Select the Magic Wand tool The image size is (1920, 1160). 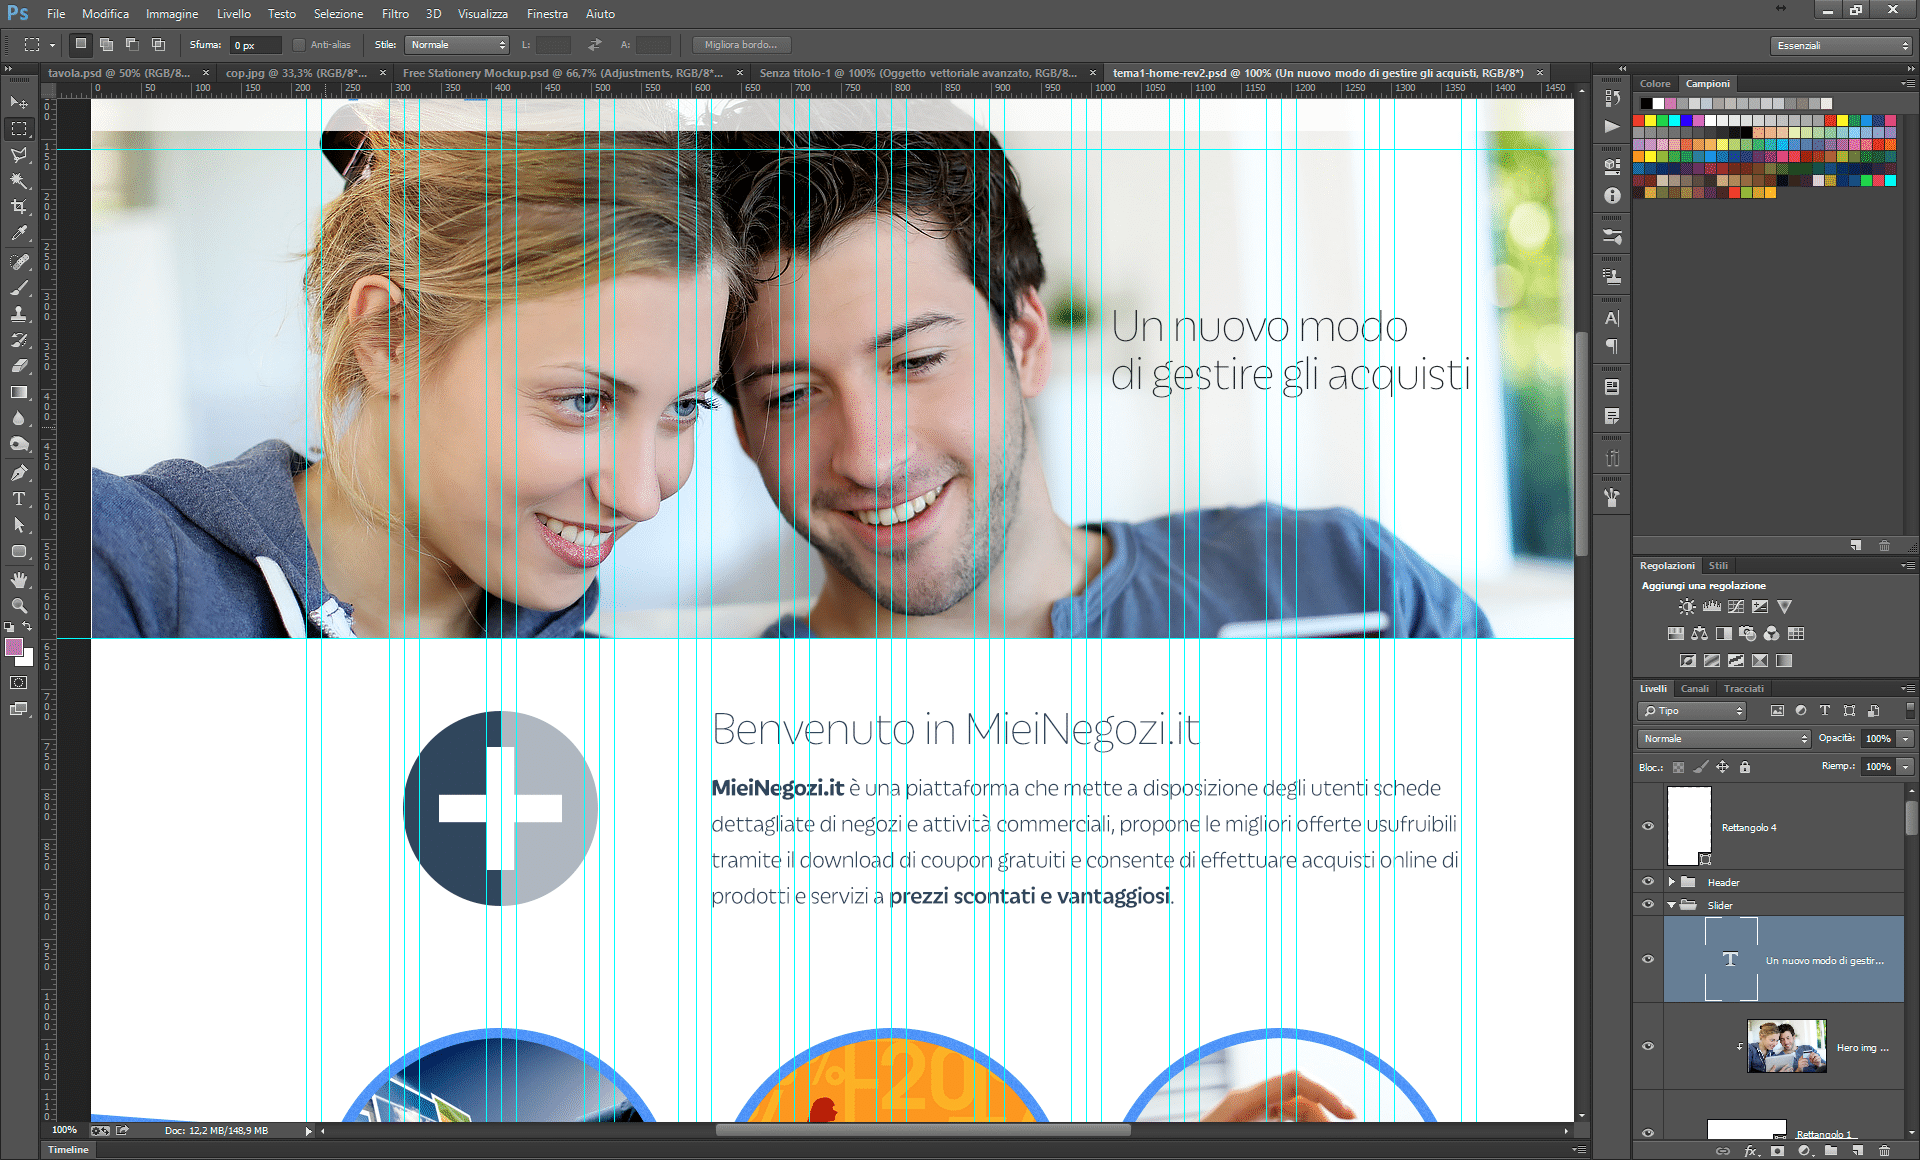pos(19,180)
